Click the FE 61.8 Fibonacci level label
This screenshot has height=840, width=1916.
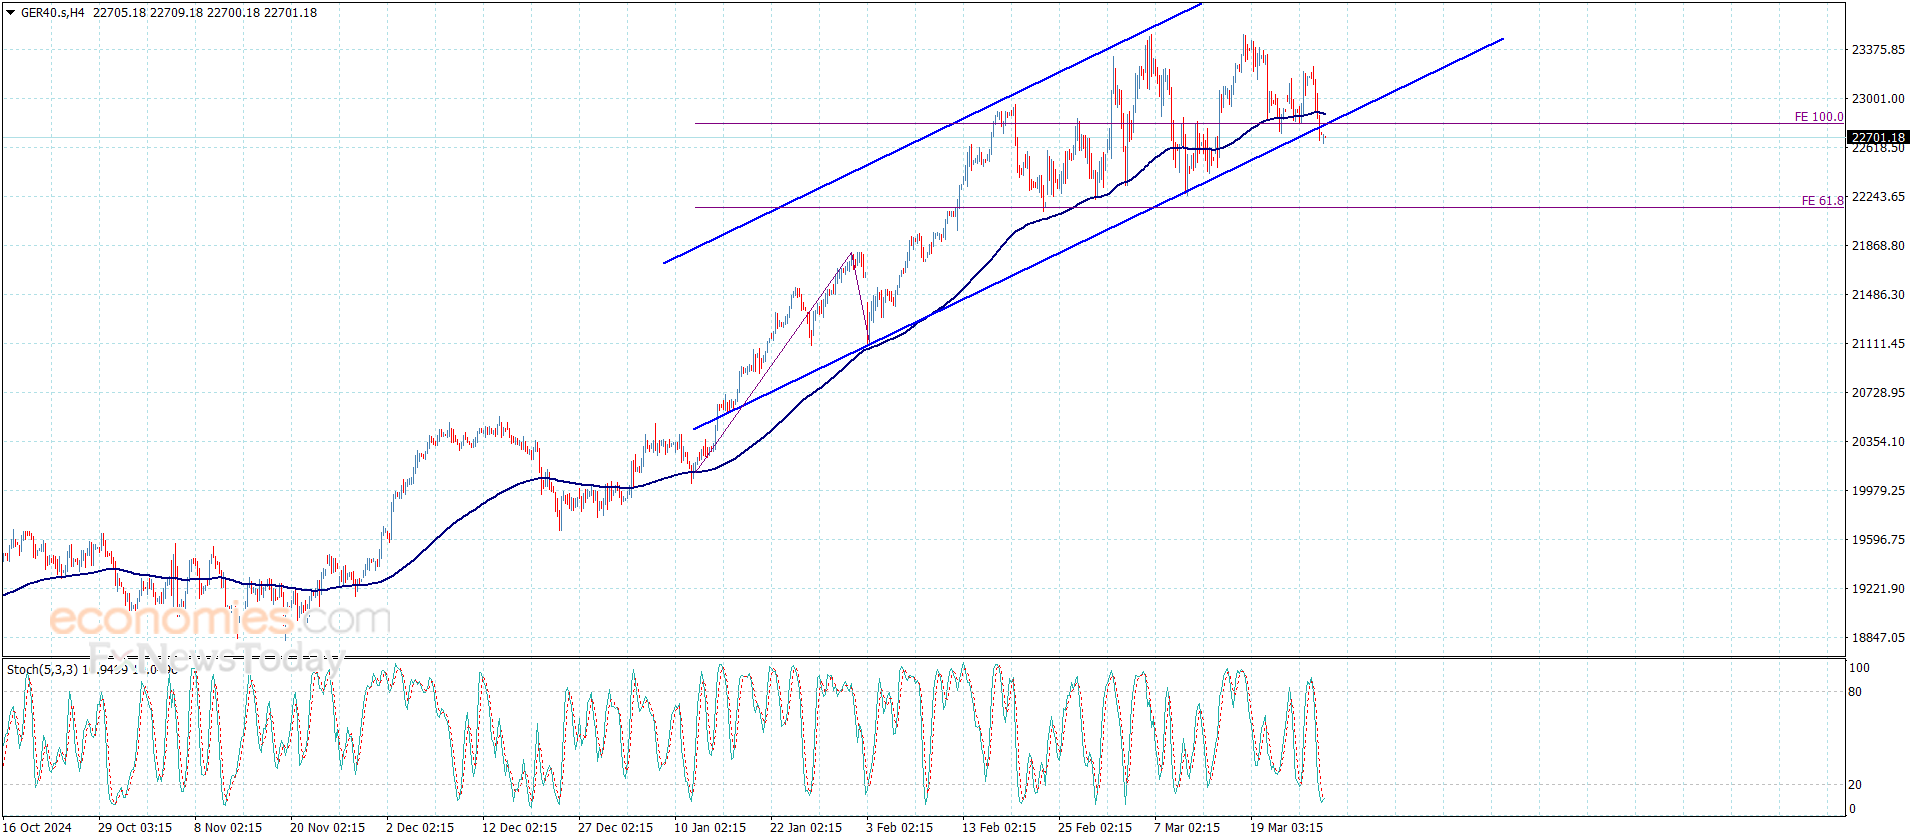pyautogui.click(x=1823, y=201)
